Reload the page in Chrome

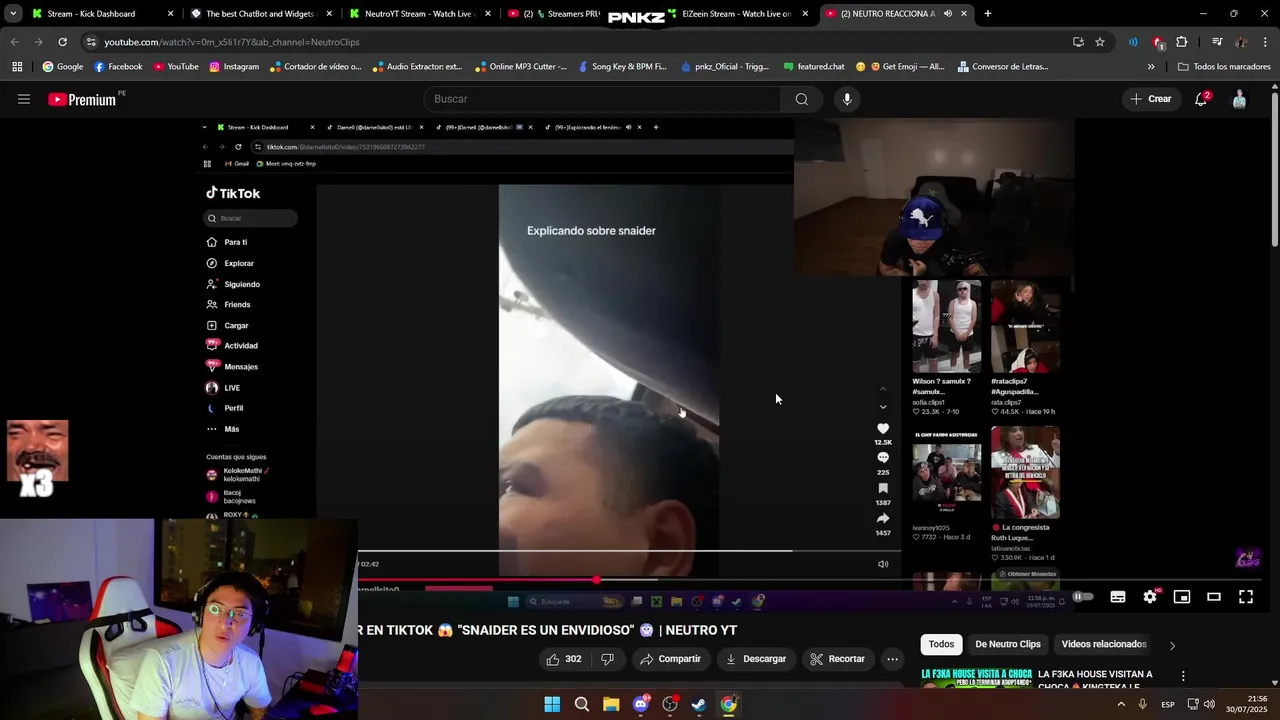pyautogui.click(x=62, y=42)
